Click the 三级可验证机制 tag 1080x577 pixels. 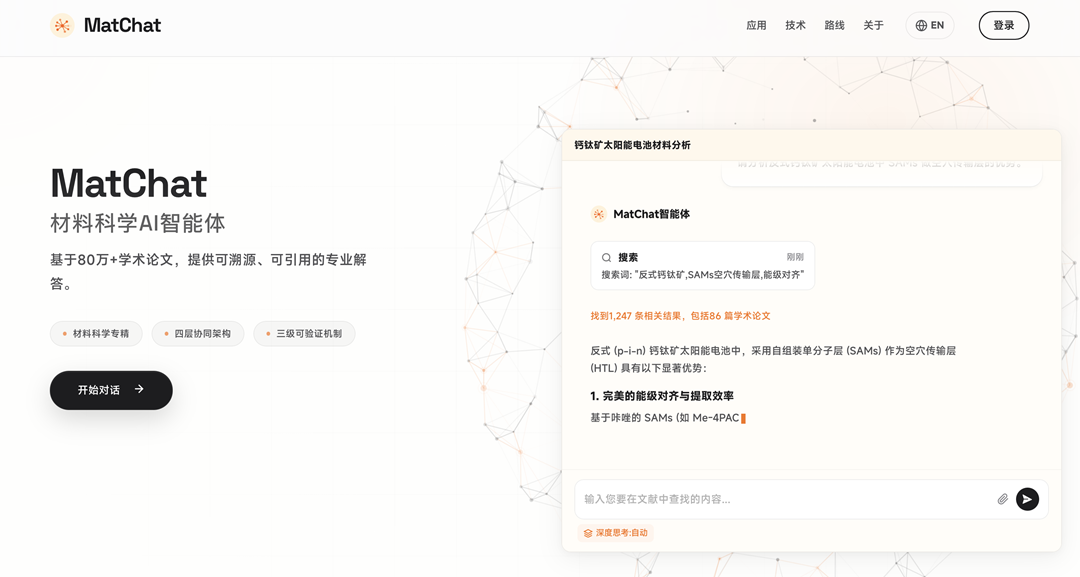[304, 334]
